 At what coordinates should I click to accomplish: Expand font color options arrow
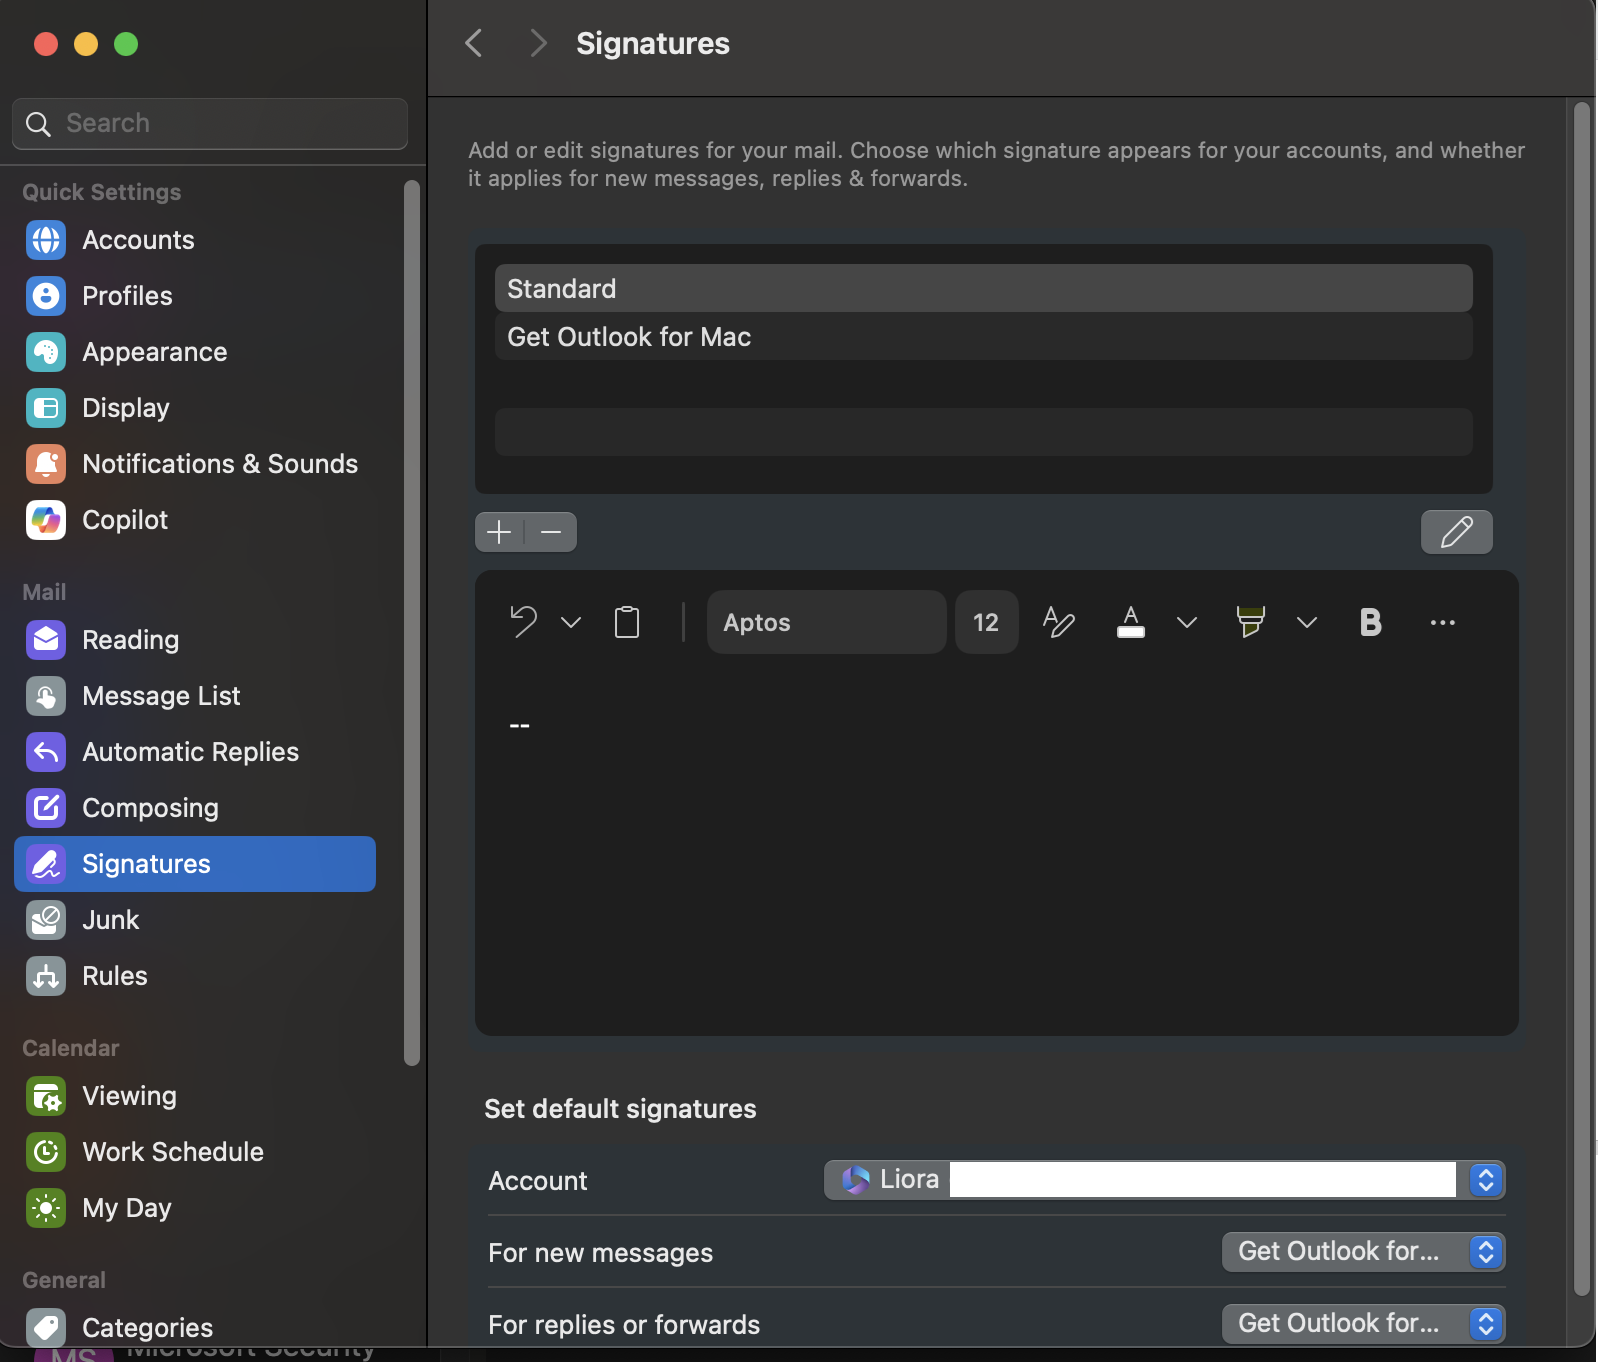tap(1187, 623)
